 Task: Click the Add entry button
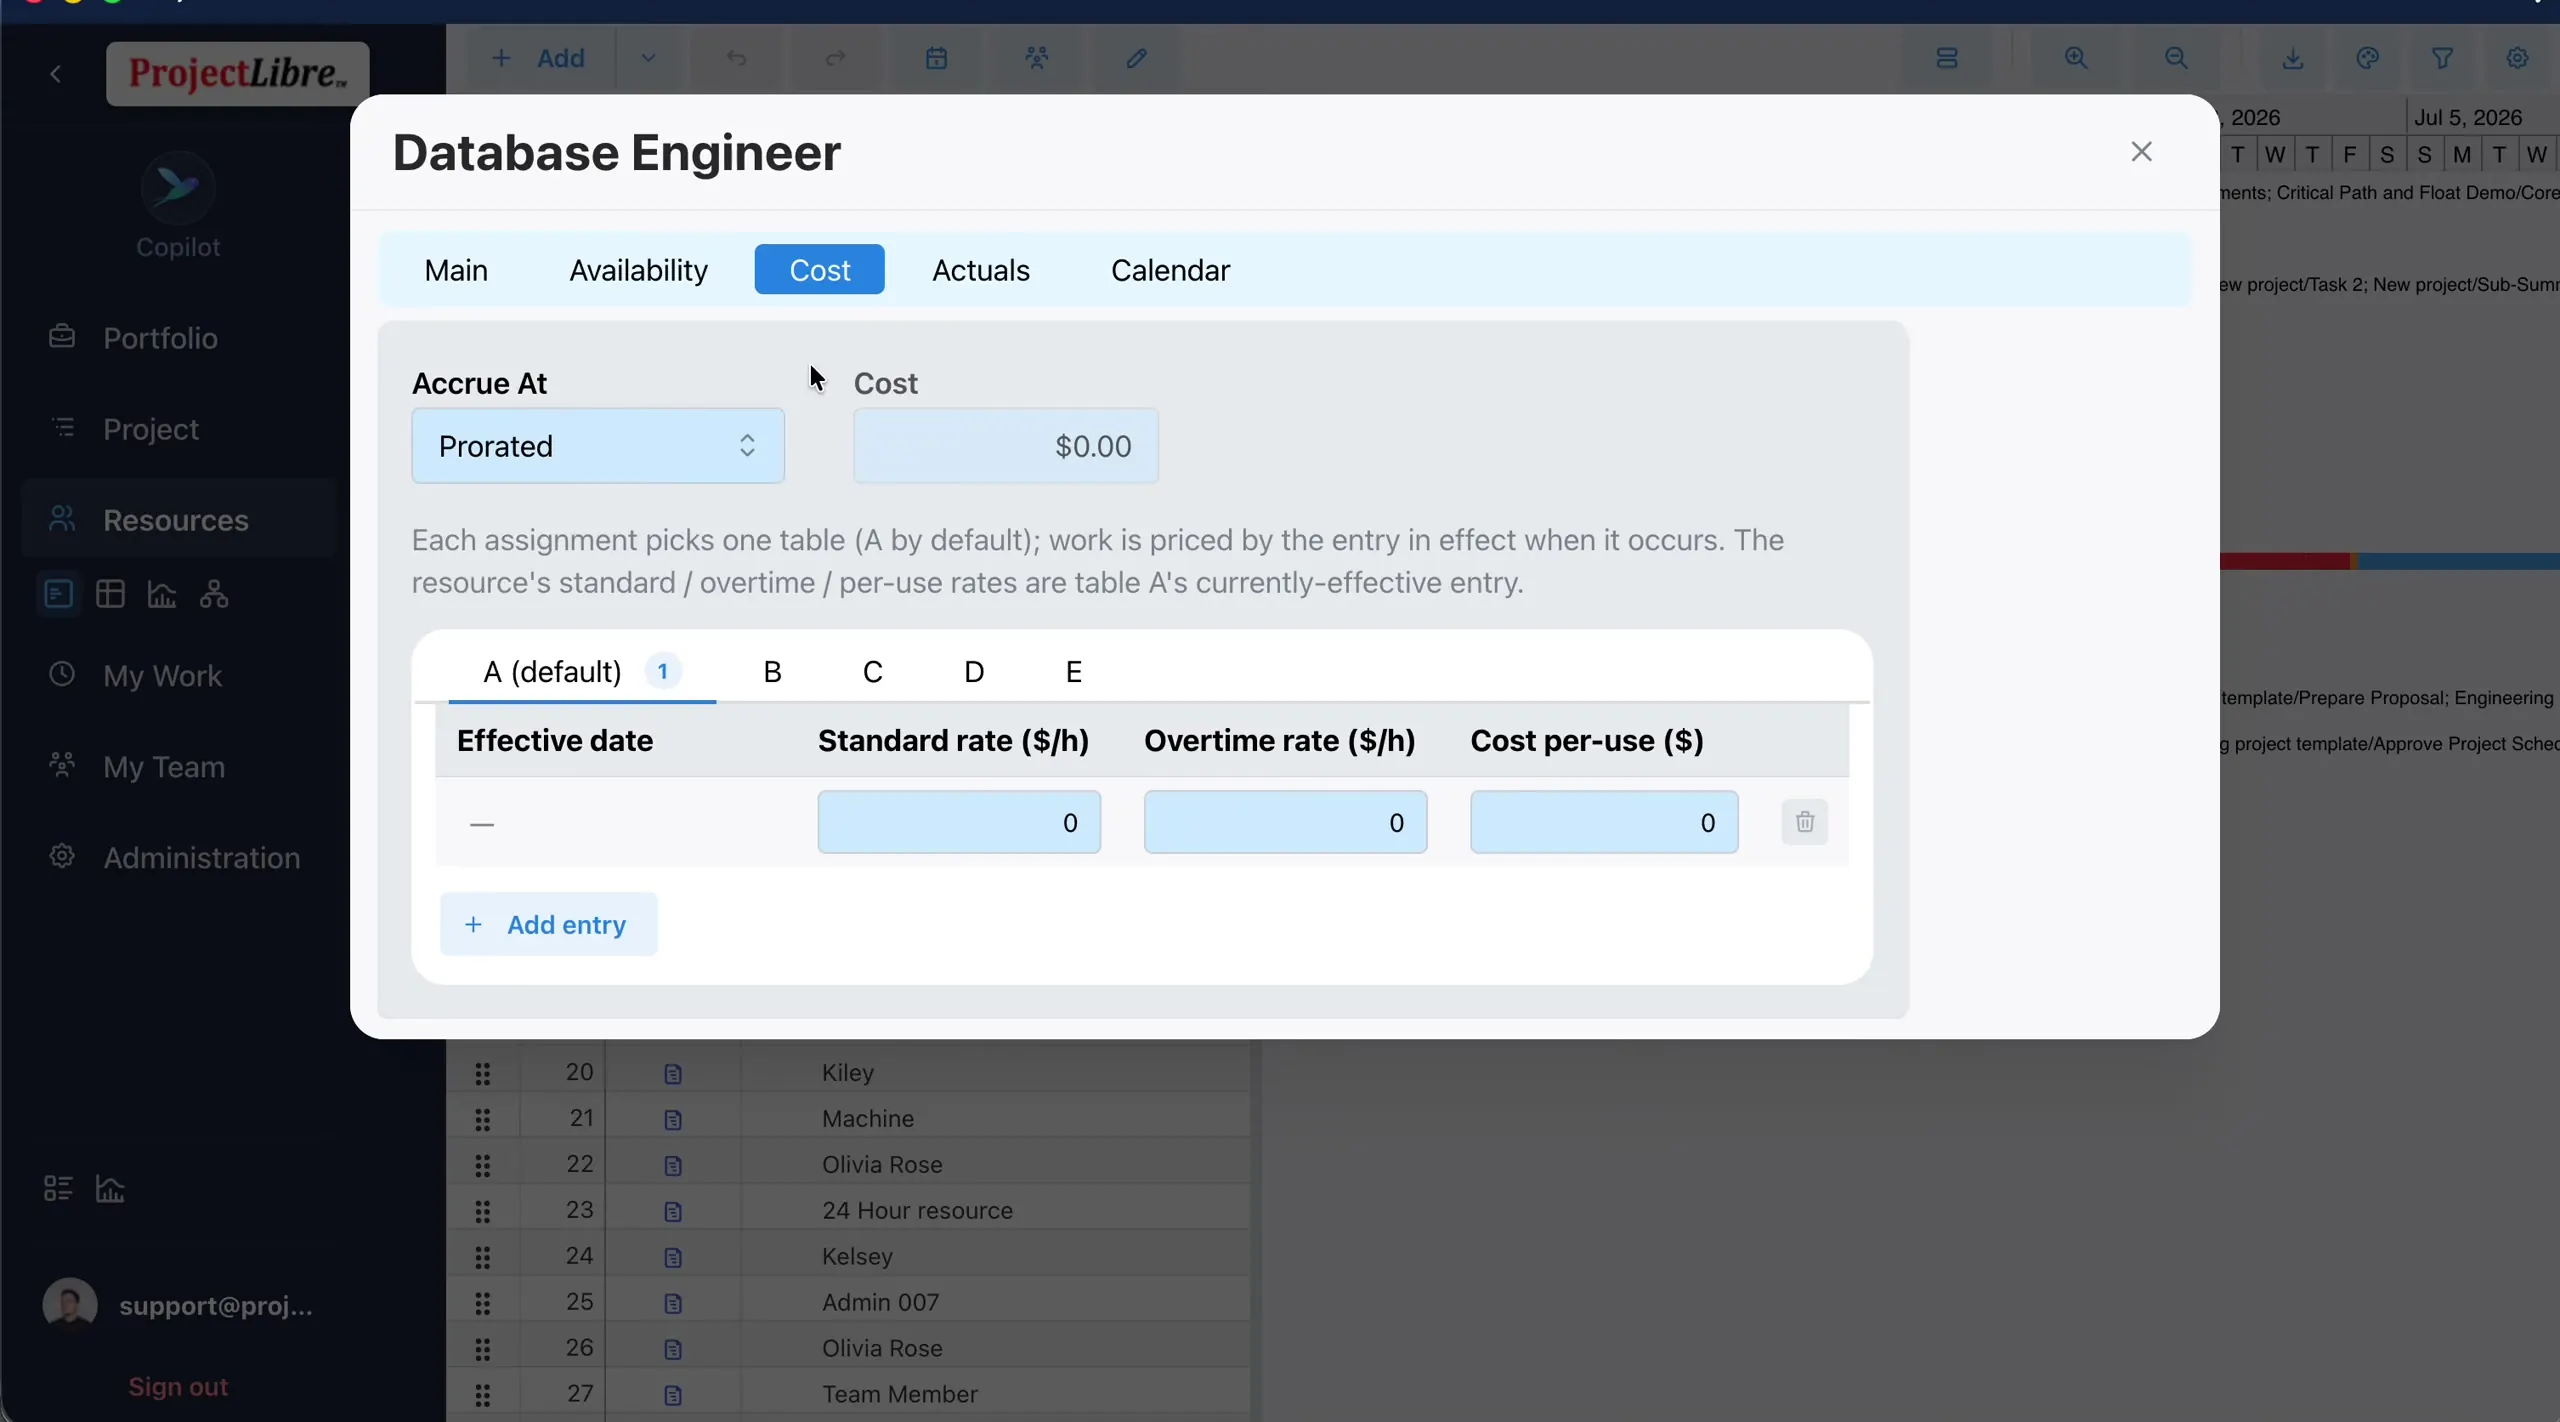pyautogui.click(x=549, y=925)
